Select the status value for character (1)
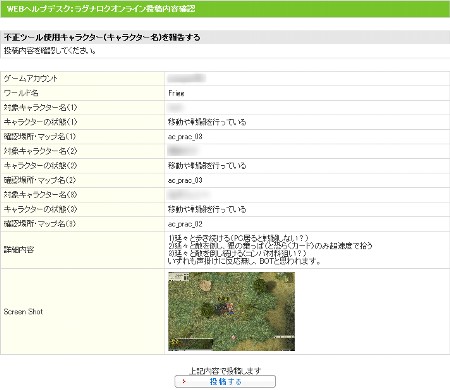The width and height of the screenshot is (450, 390). [207, 122]
